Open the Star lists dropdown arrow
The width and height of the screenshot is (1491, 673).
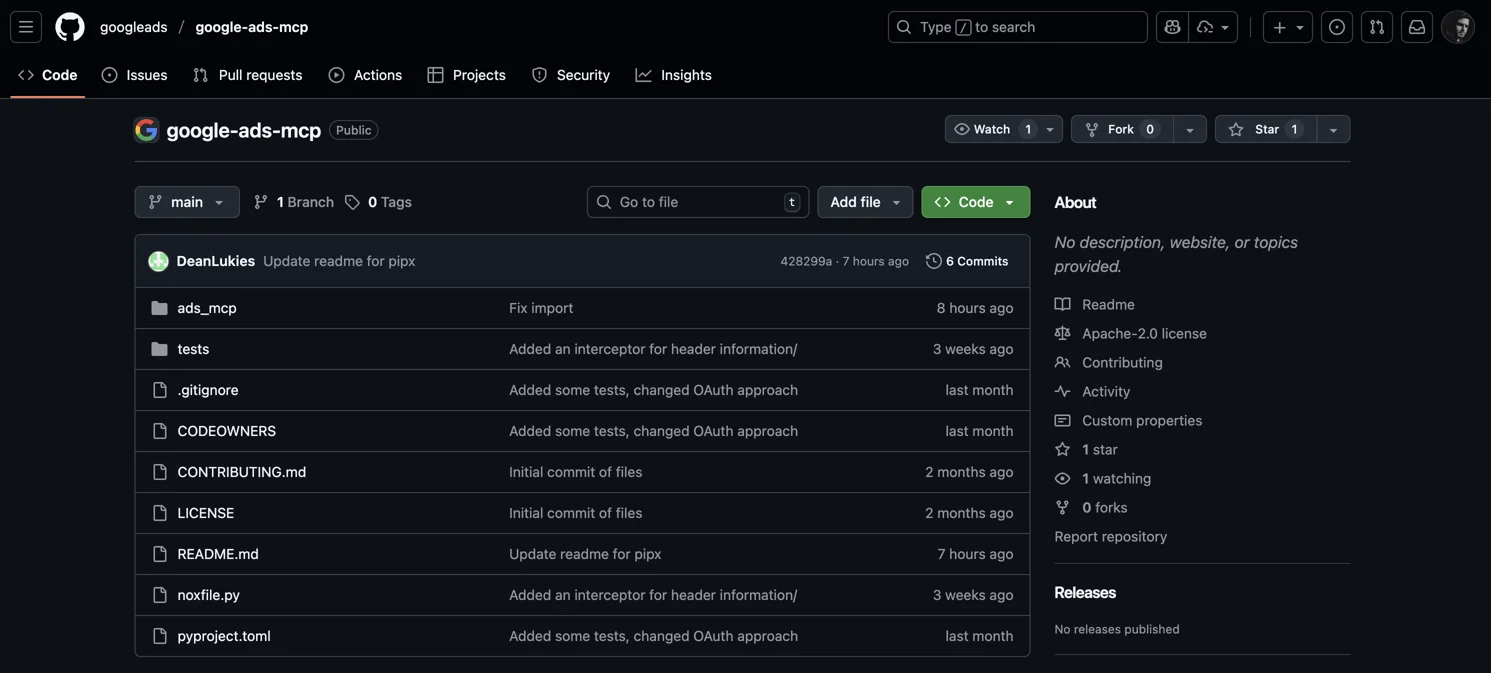tap(1333, 129)
